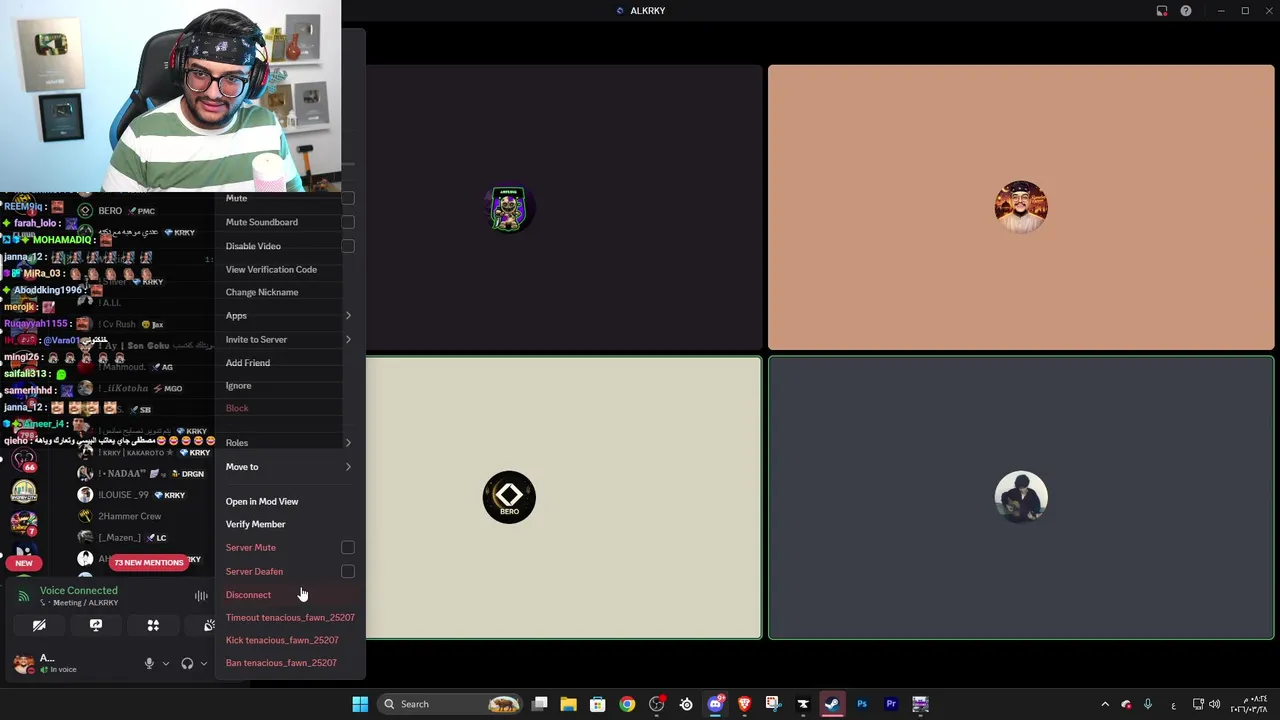Deafen using the headphones icon
Screen dimensions: 1280x720
tap(187, 663)
